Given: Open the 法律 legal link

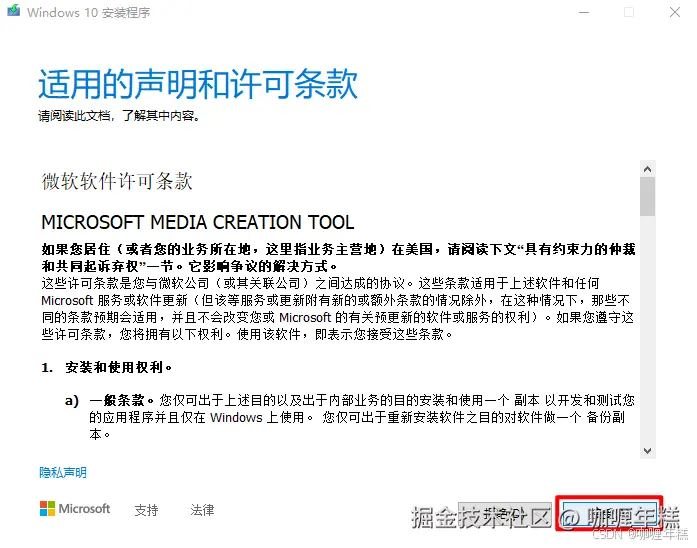Looking at the screenshot, I should pyautogui.click(x=202, y=509).
